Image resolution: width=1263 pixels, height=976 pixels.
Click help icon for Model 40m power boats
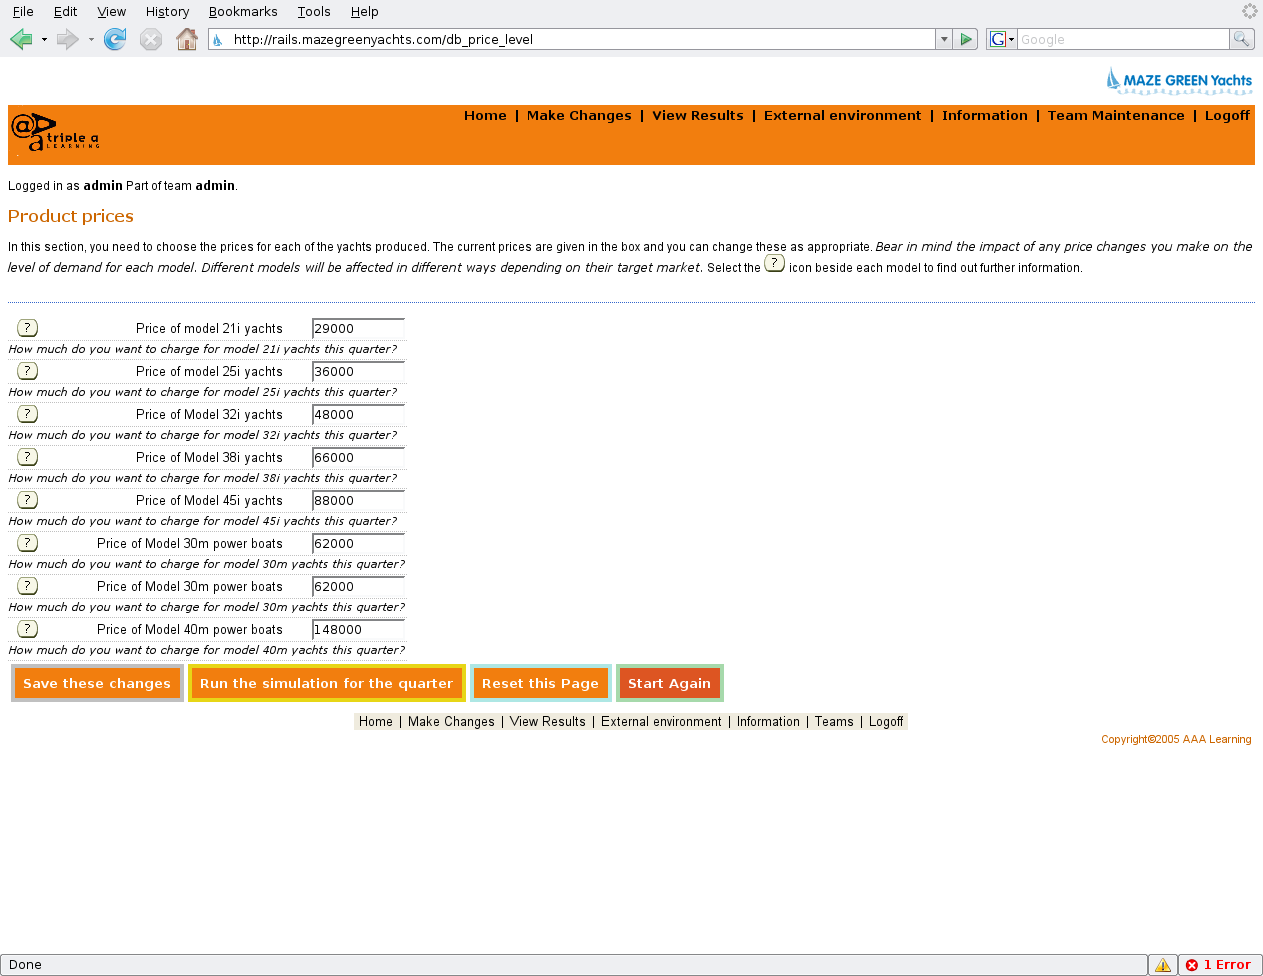coord(28,629)
